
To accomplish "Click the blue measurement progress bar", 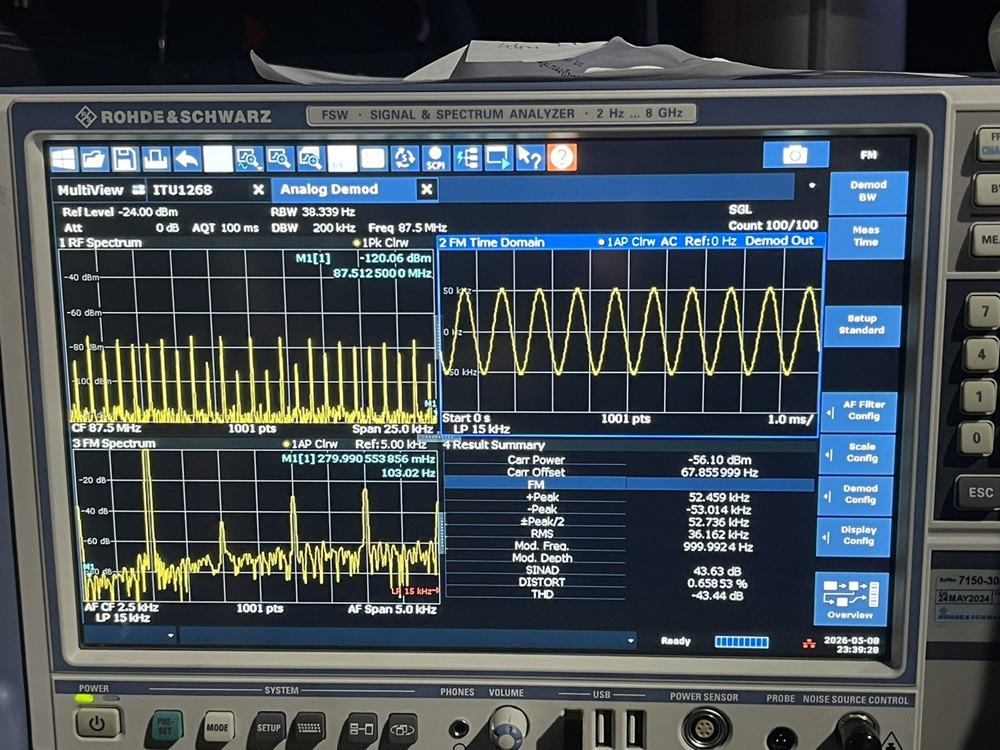I will pyautogui.click(x=742, y=642).
